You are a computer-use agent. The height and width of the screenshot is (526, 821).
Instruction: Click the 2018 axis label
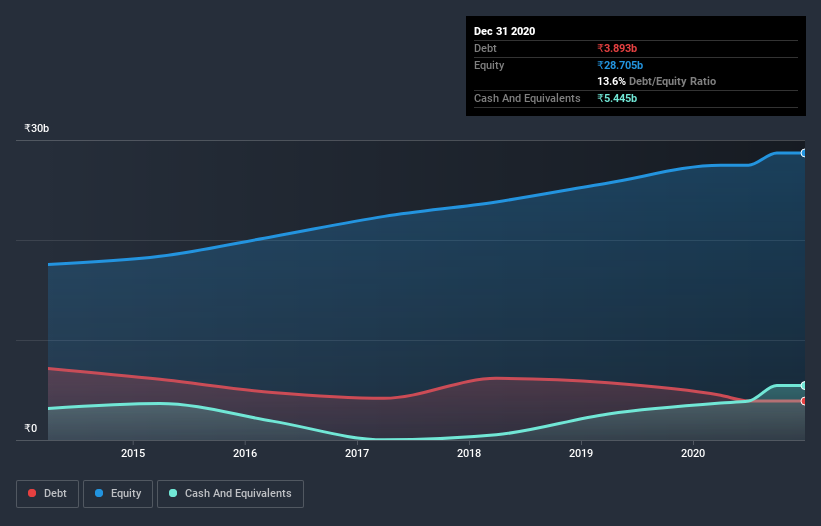click(469, 453)
